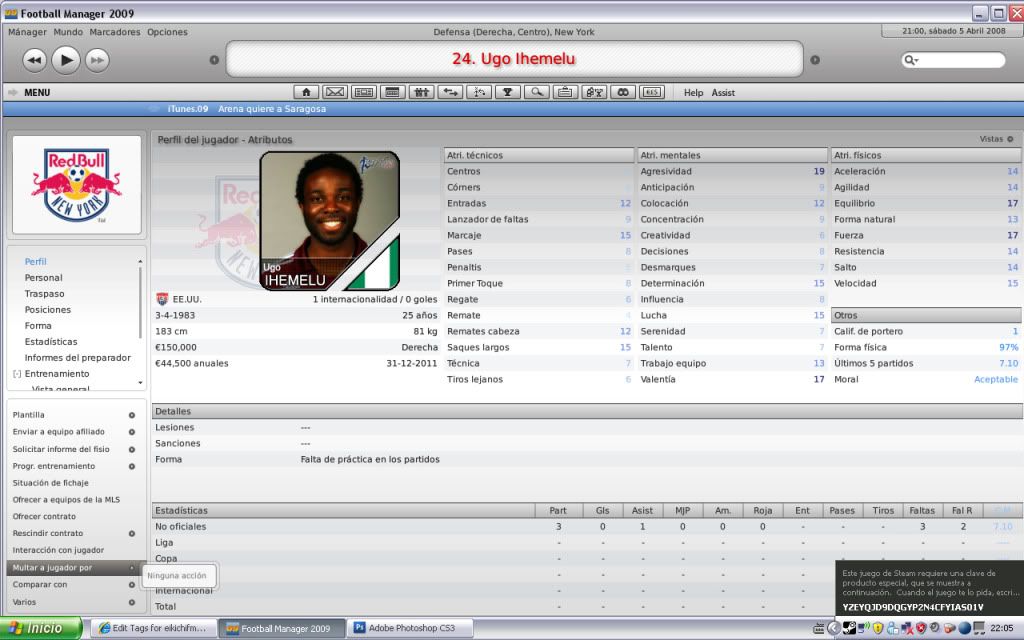
Task: Click the toolbar icon right of the envelope
Action: 363,92
